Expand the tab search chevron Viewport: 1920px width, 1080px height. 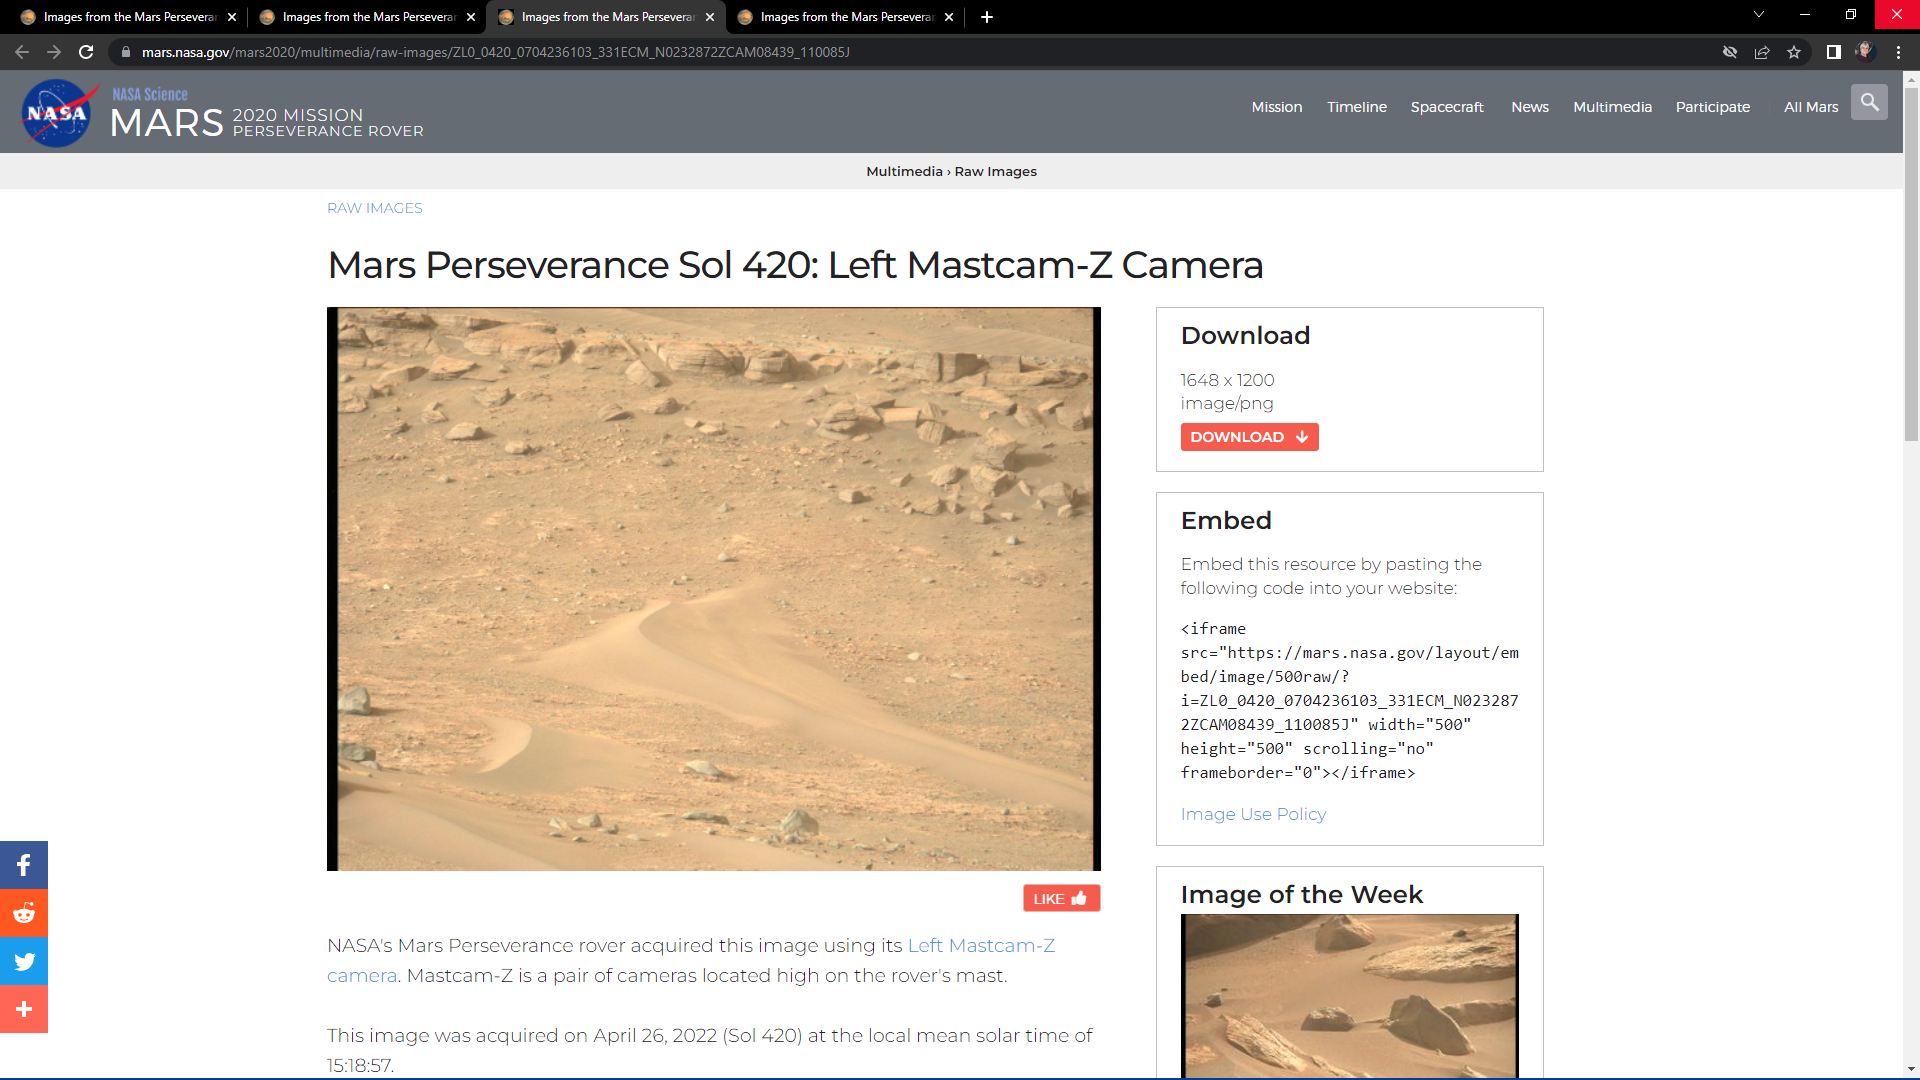pyautogui.click(x=1758, y=15)
